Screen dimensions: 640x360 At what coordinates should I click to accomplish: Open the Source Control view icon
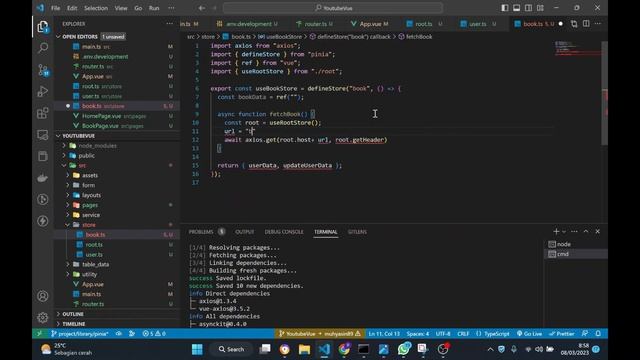43,70
